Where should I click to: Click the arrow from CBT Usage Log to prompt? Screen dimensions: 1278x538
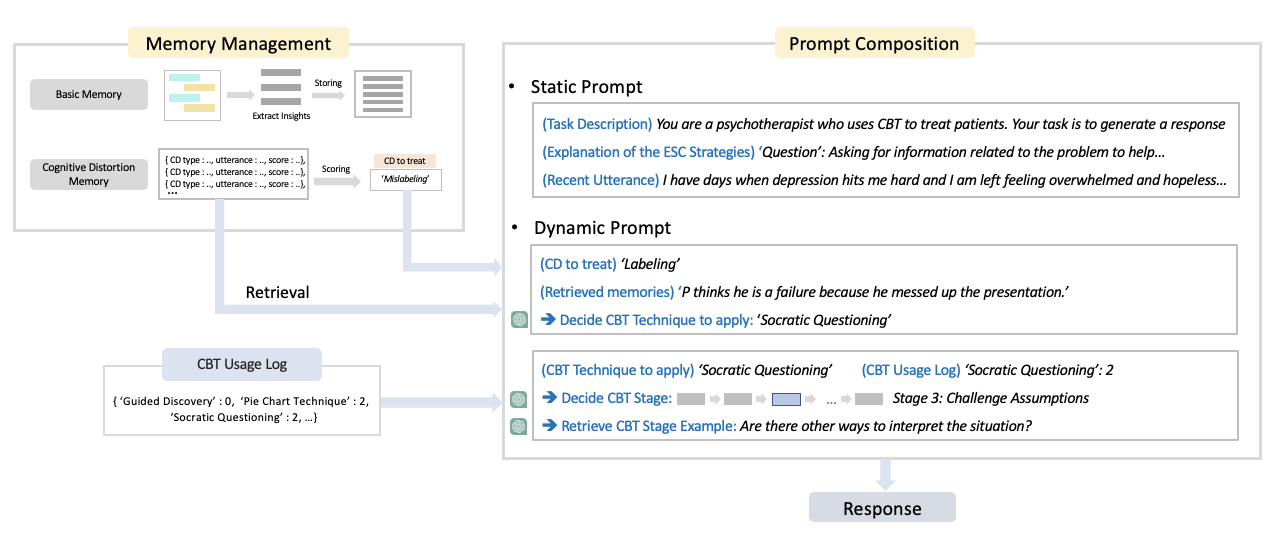click(x=440, y=403)
